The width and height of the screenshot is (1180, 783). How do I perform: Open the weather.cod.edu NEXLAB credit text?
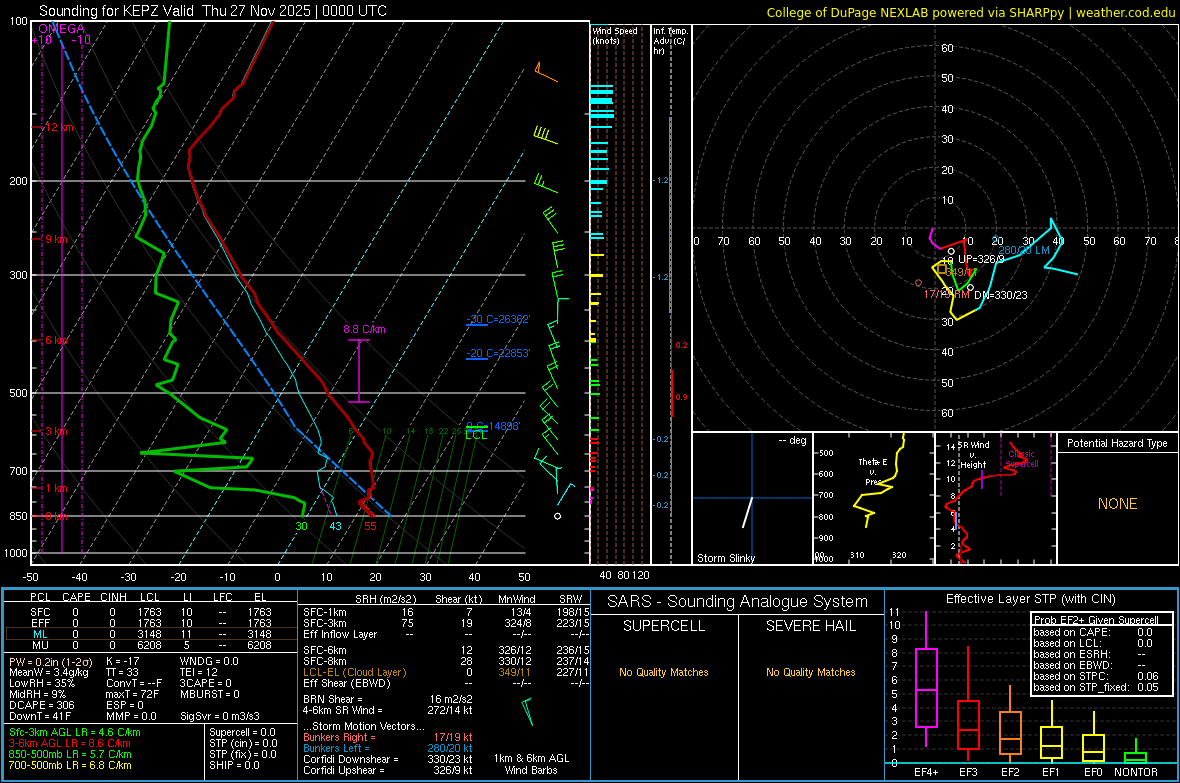970,12
